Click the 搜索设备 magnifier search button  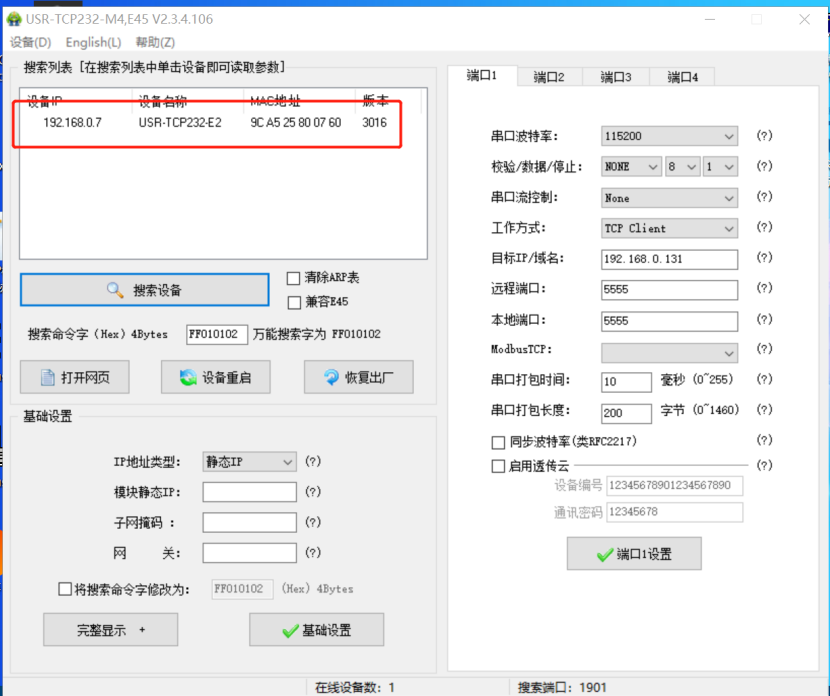[x=144, y=290]
